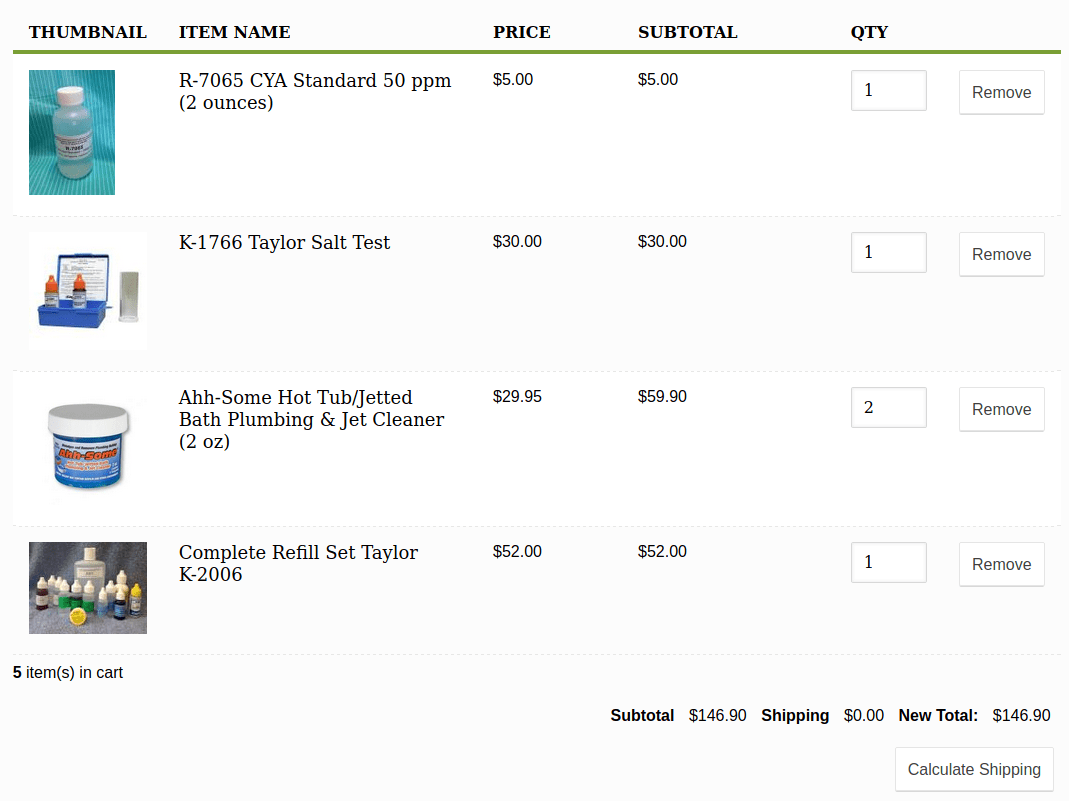Focus quantity field for Complete Refill Set
Screen dimensions: 1069x801
[889, 562]
